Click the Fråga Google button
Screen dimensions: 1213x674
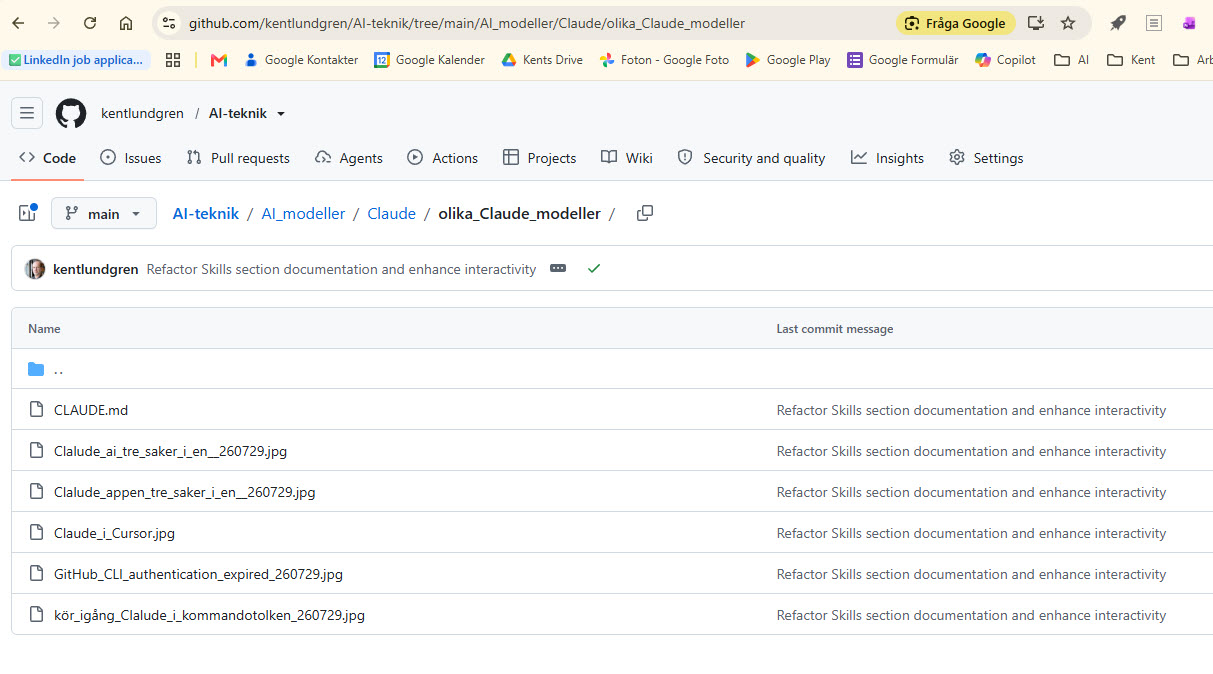pyautogui.click(x=956, y=23)
